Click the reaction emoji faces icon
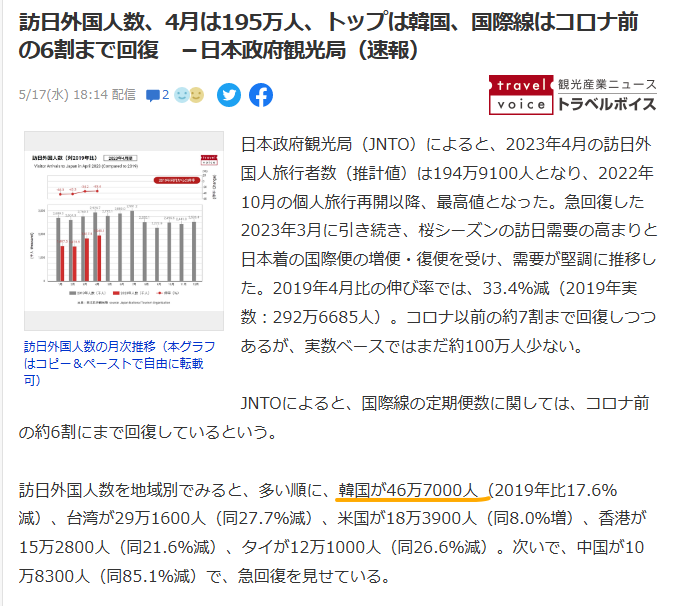675x606 pixels. (x=189, y=95)
